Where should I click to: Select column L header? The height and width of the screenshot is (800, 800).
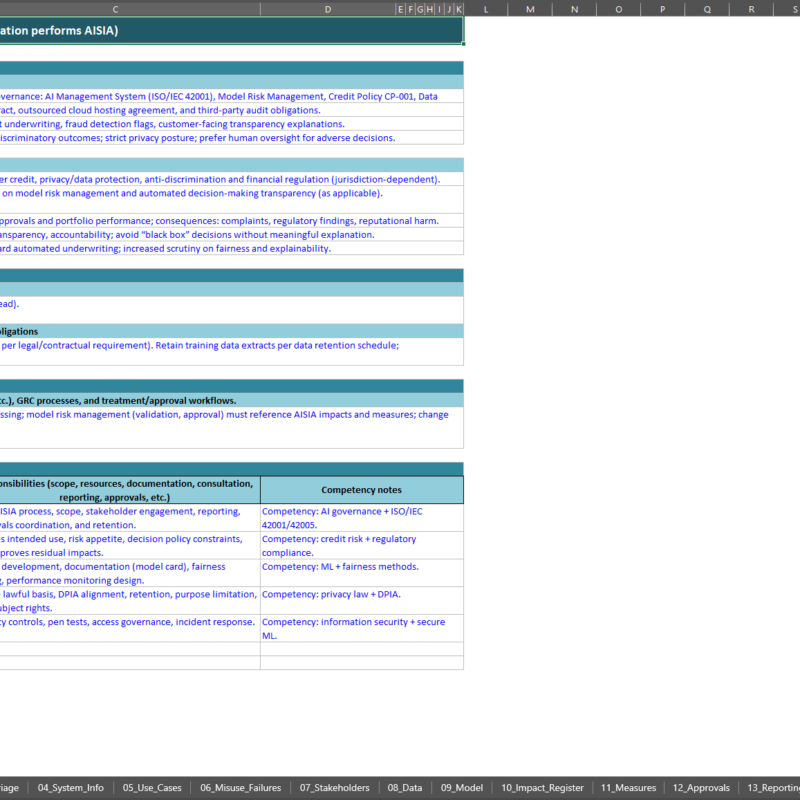[486, 9]
